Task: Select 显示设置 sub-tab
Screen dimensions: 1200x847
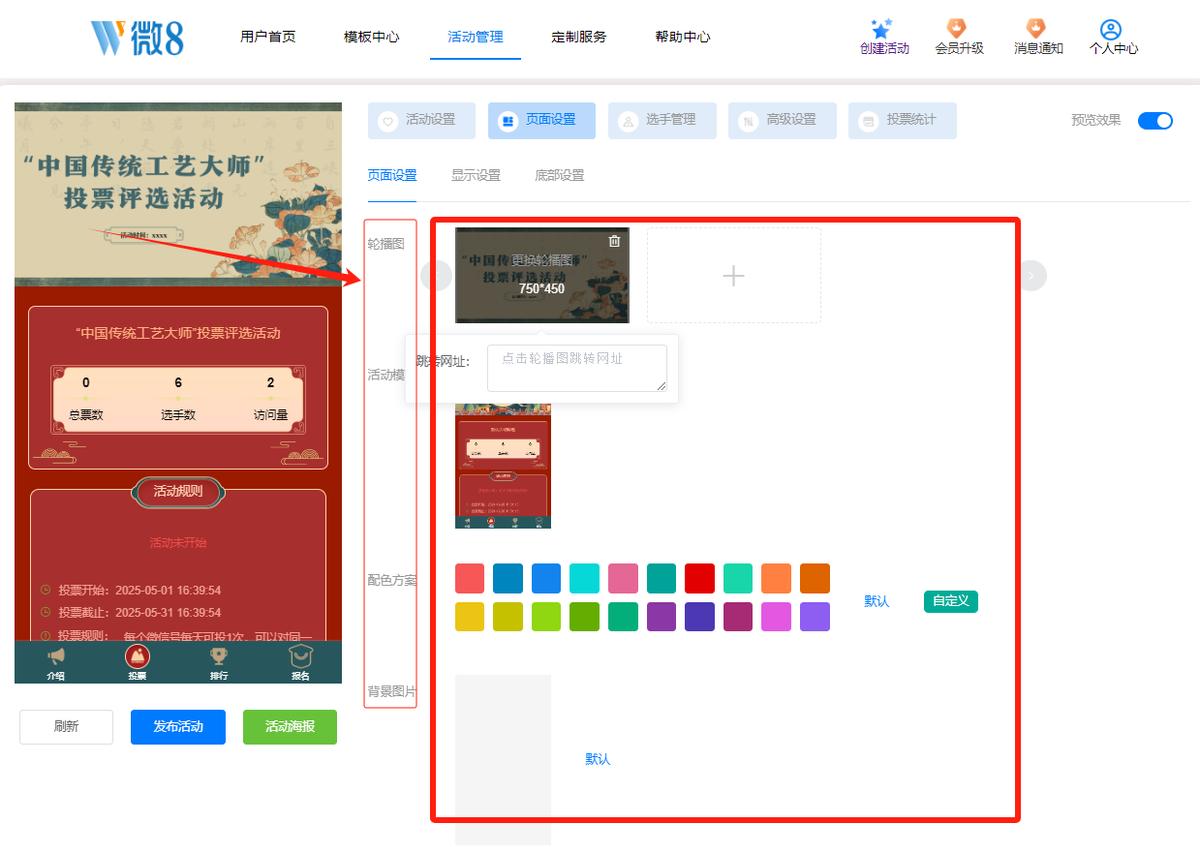Action: [x=476, y=175]
